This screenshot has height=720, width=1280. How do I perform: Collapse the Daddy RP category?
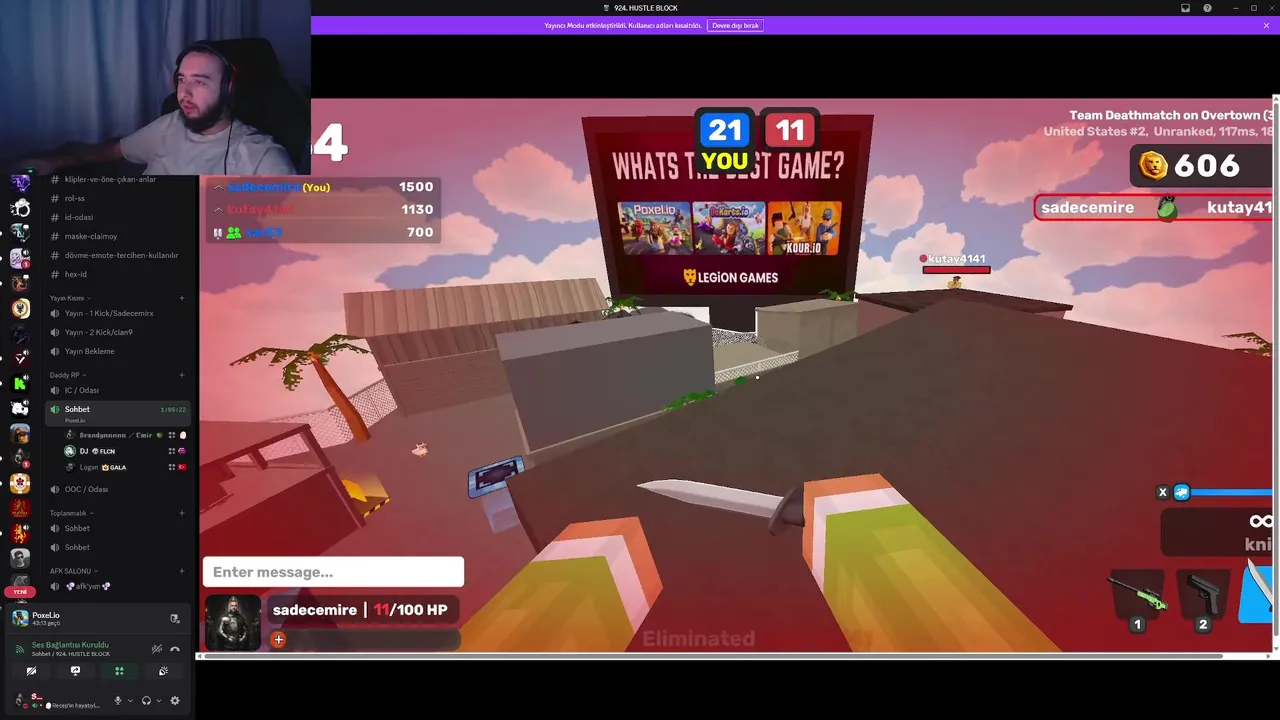(x=68, y=375)
